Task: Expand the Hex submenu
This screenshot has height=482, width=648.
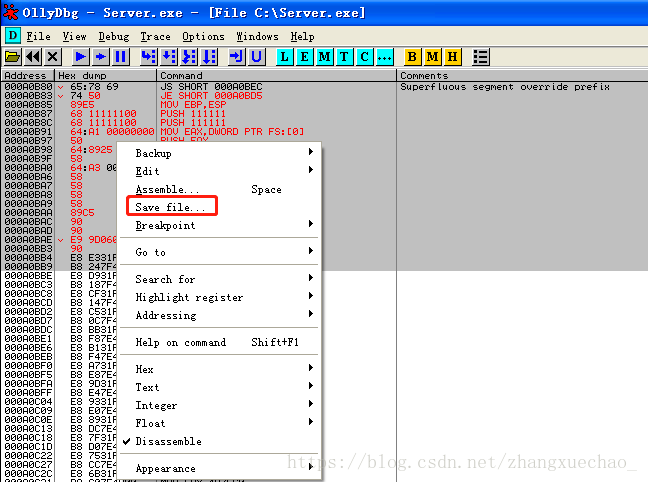Action: (x=220, y=369)
